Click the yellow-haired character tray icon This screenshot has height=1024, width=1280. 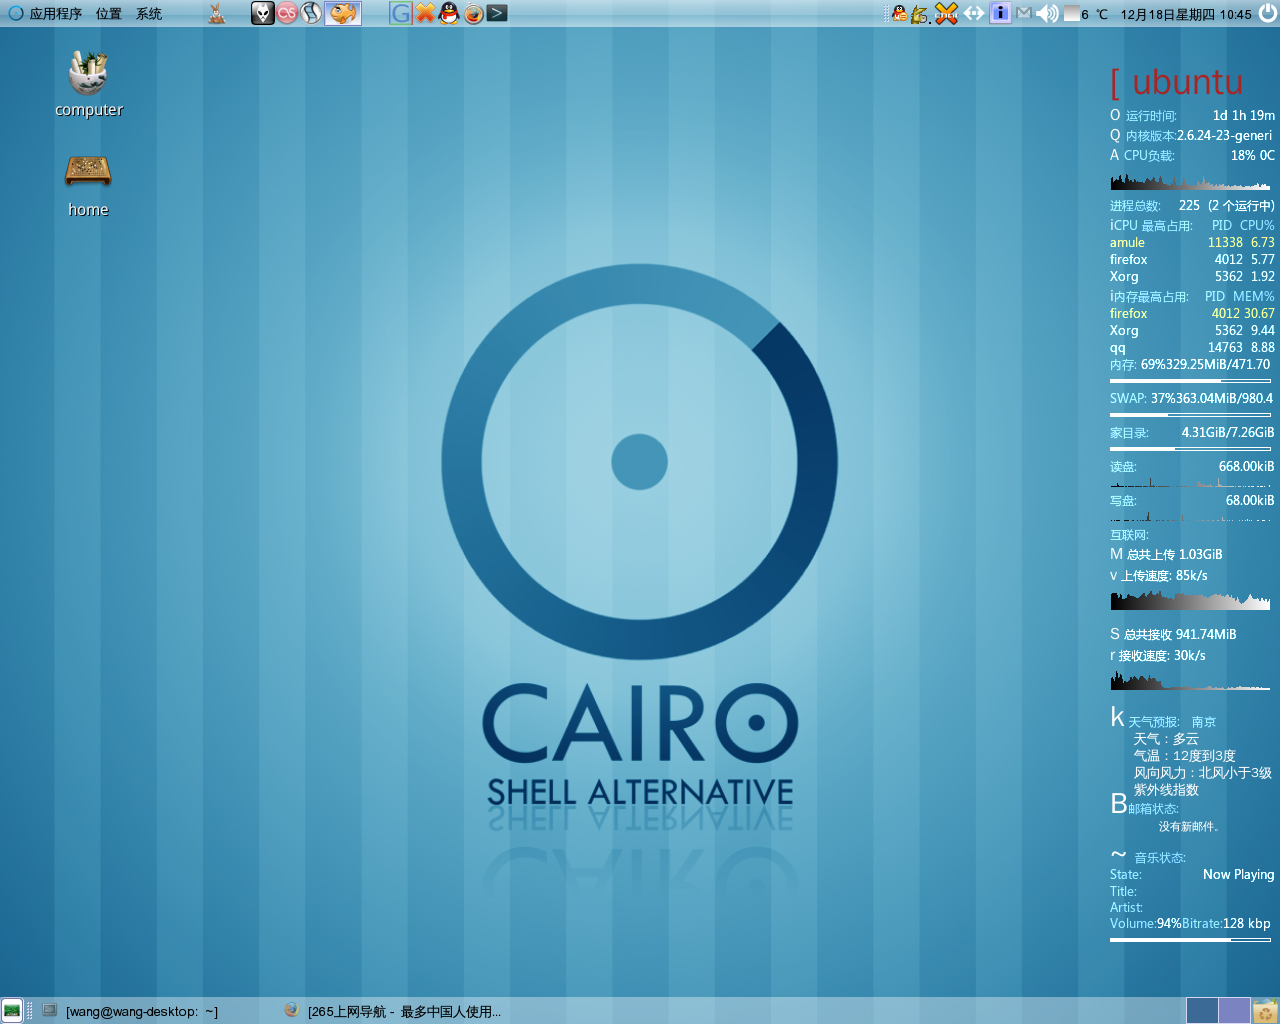click(x=920, y=14)
